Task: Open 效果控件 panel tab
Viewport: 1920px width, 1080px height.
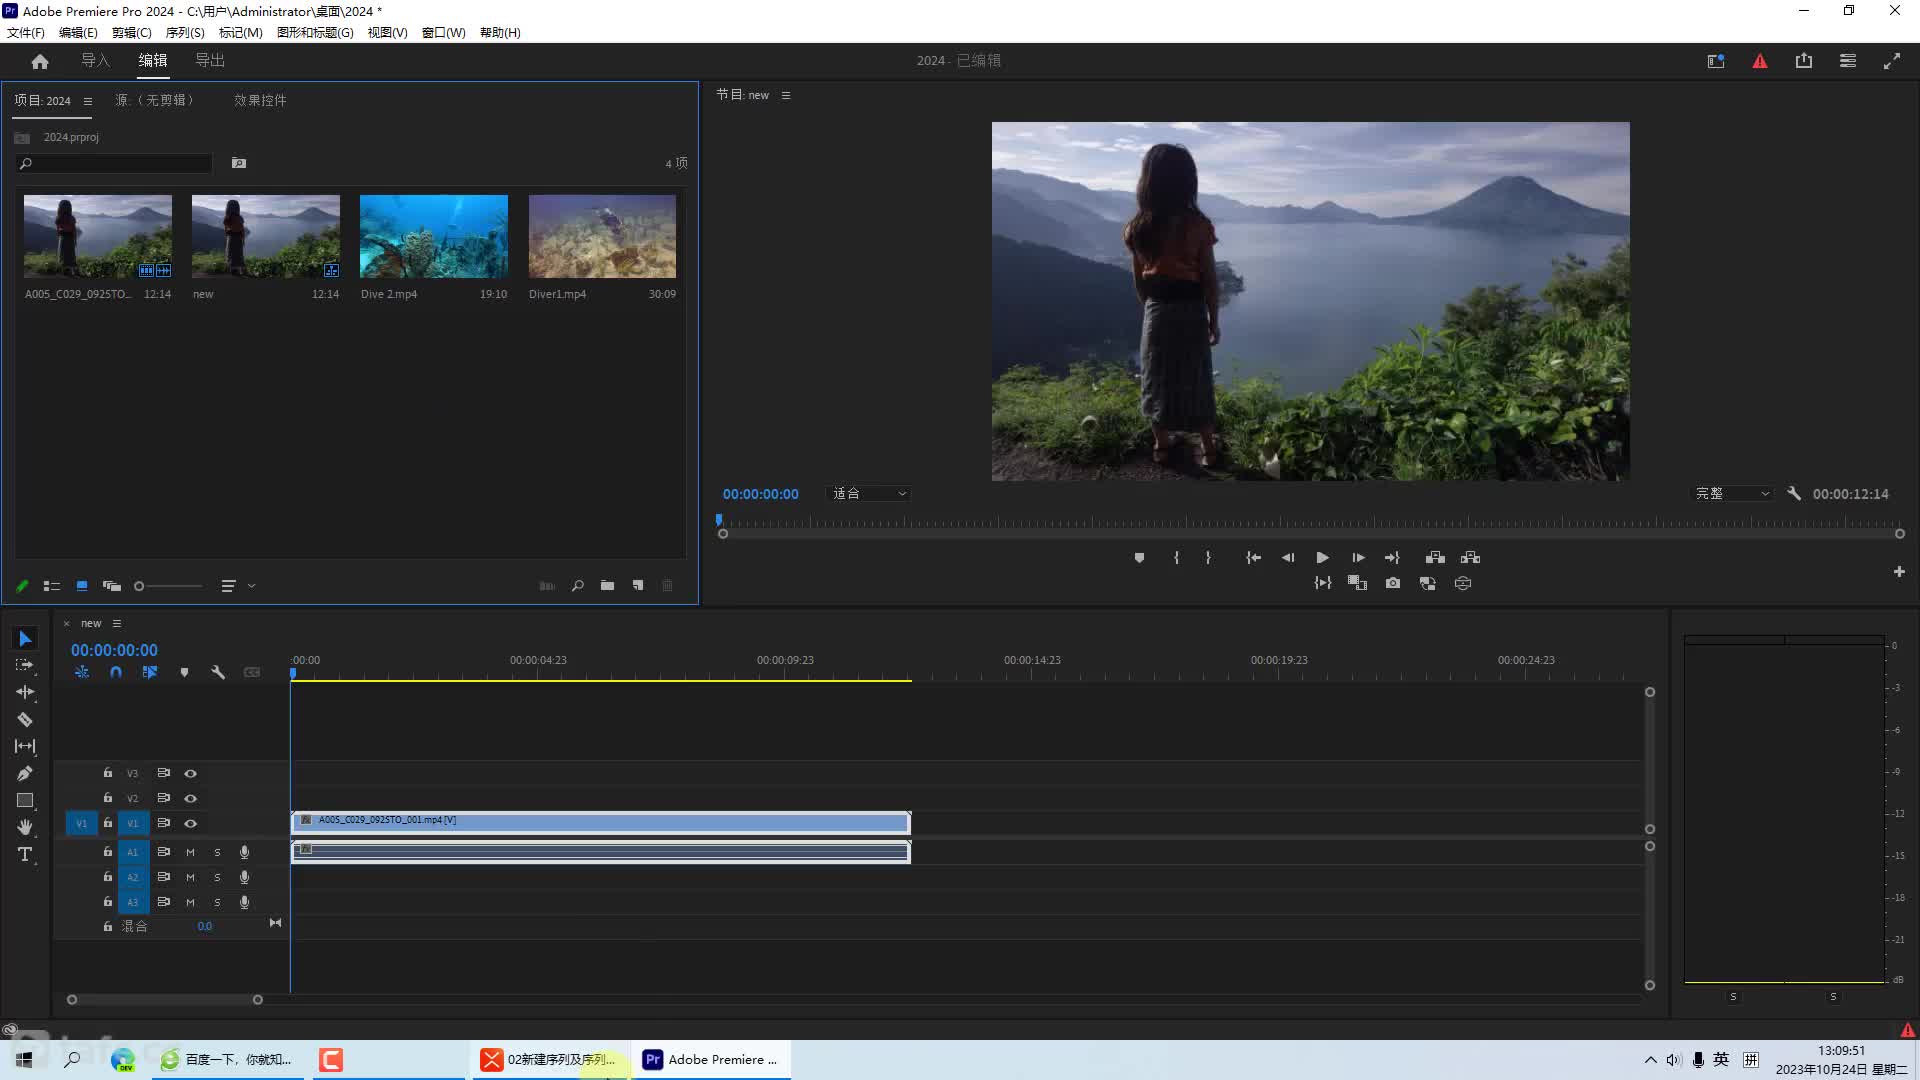Action: [260, 101]
